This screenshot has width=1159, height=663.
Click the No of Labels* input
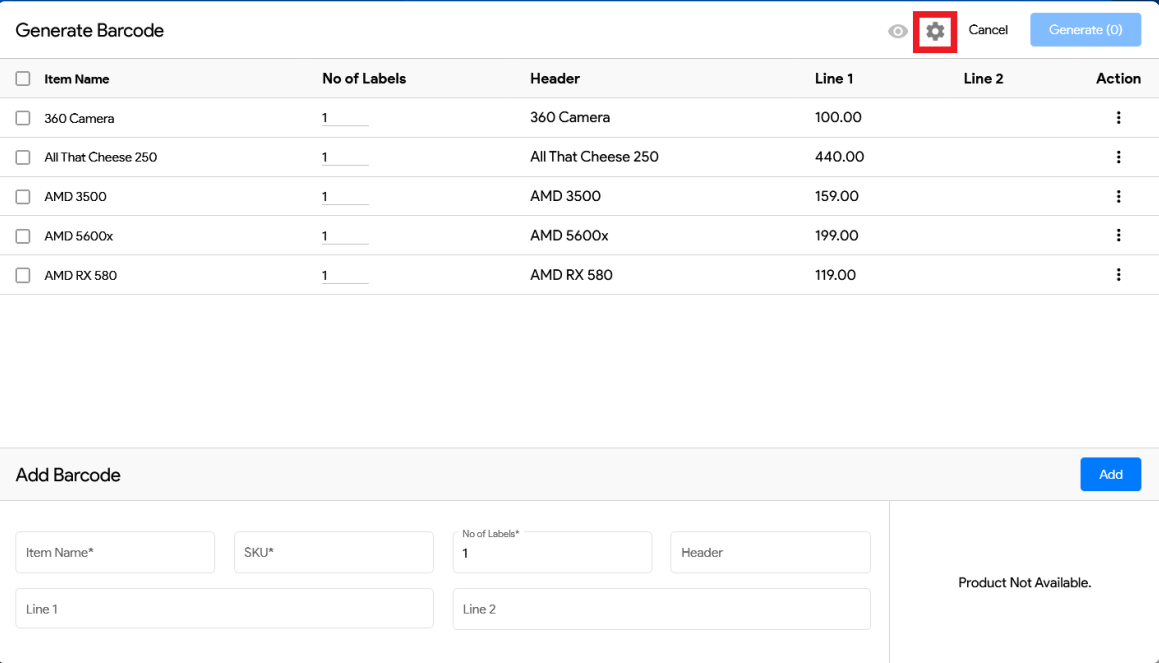click(552, 552)
